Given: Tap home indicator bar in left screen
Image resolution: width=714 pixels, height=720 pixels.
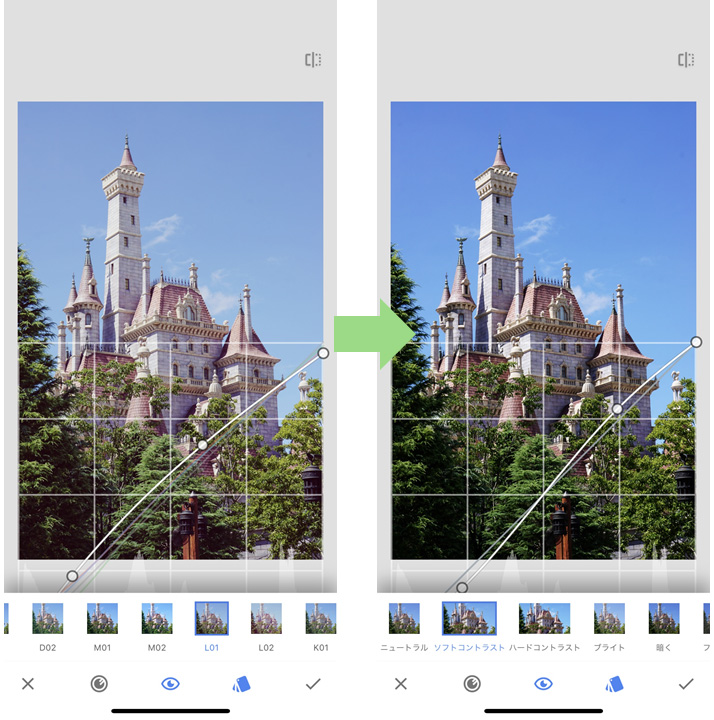Looking at the screenshot, I should point(170,711).
